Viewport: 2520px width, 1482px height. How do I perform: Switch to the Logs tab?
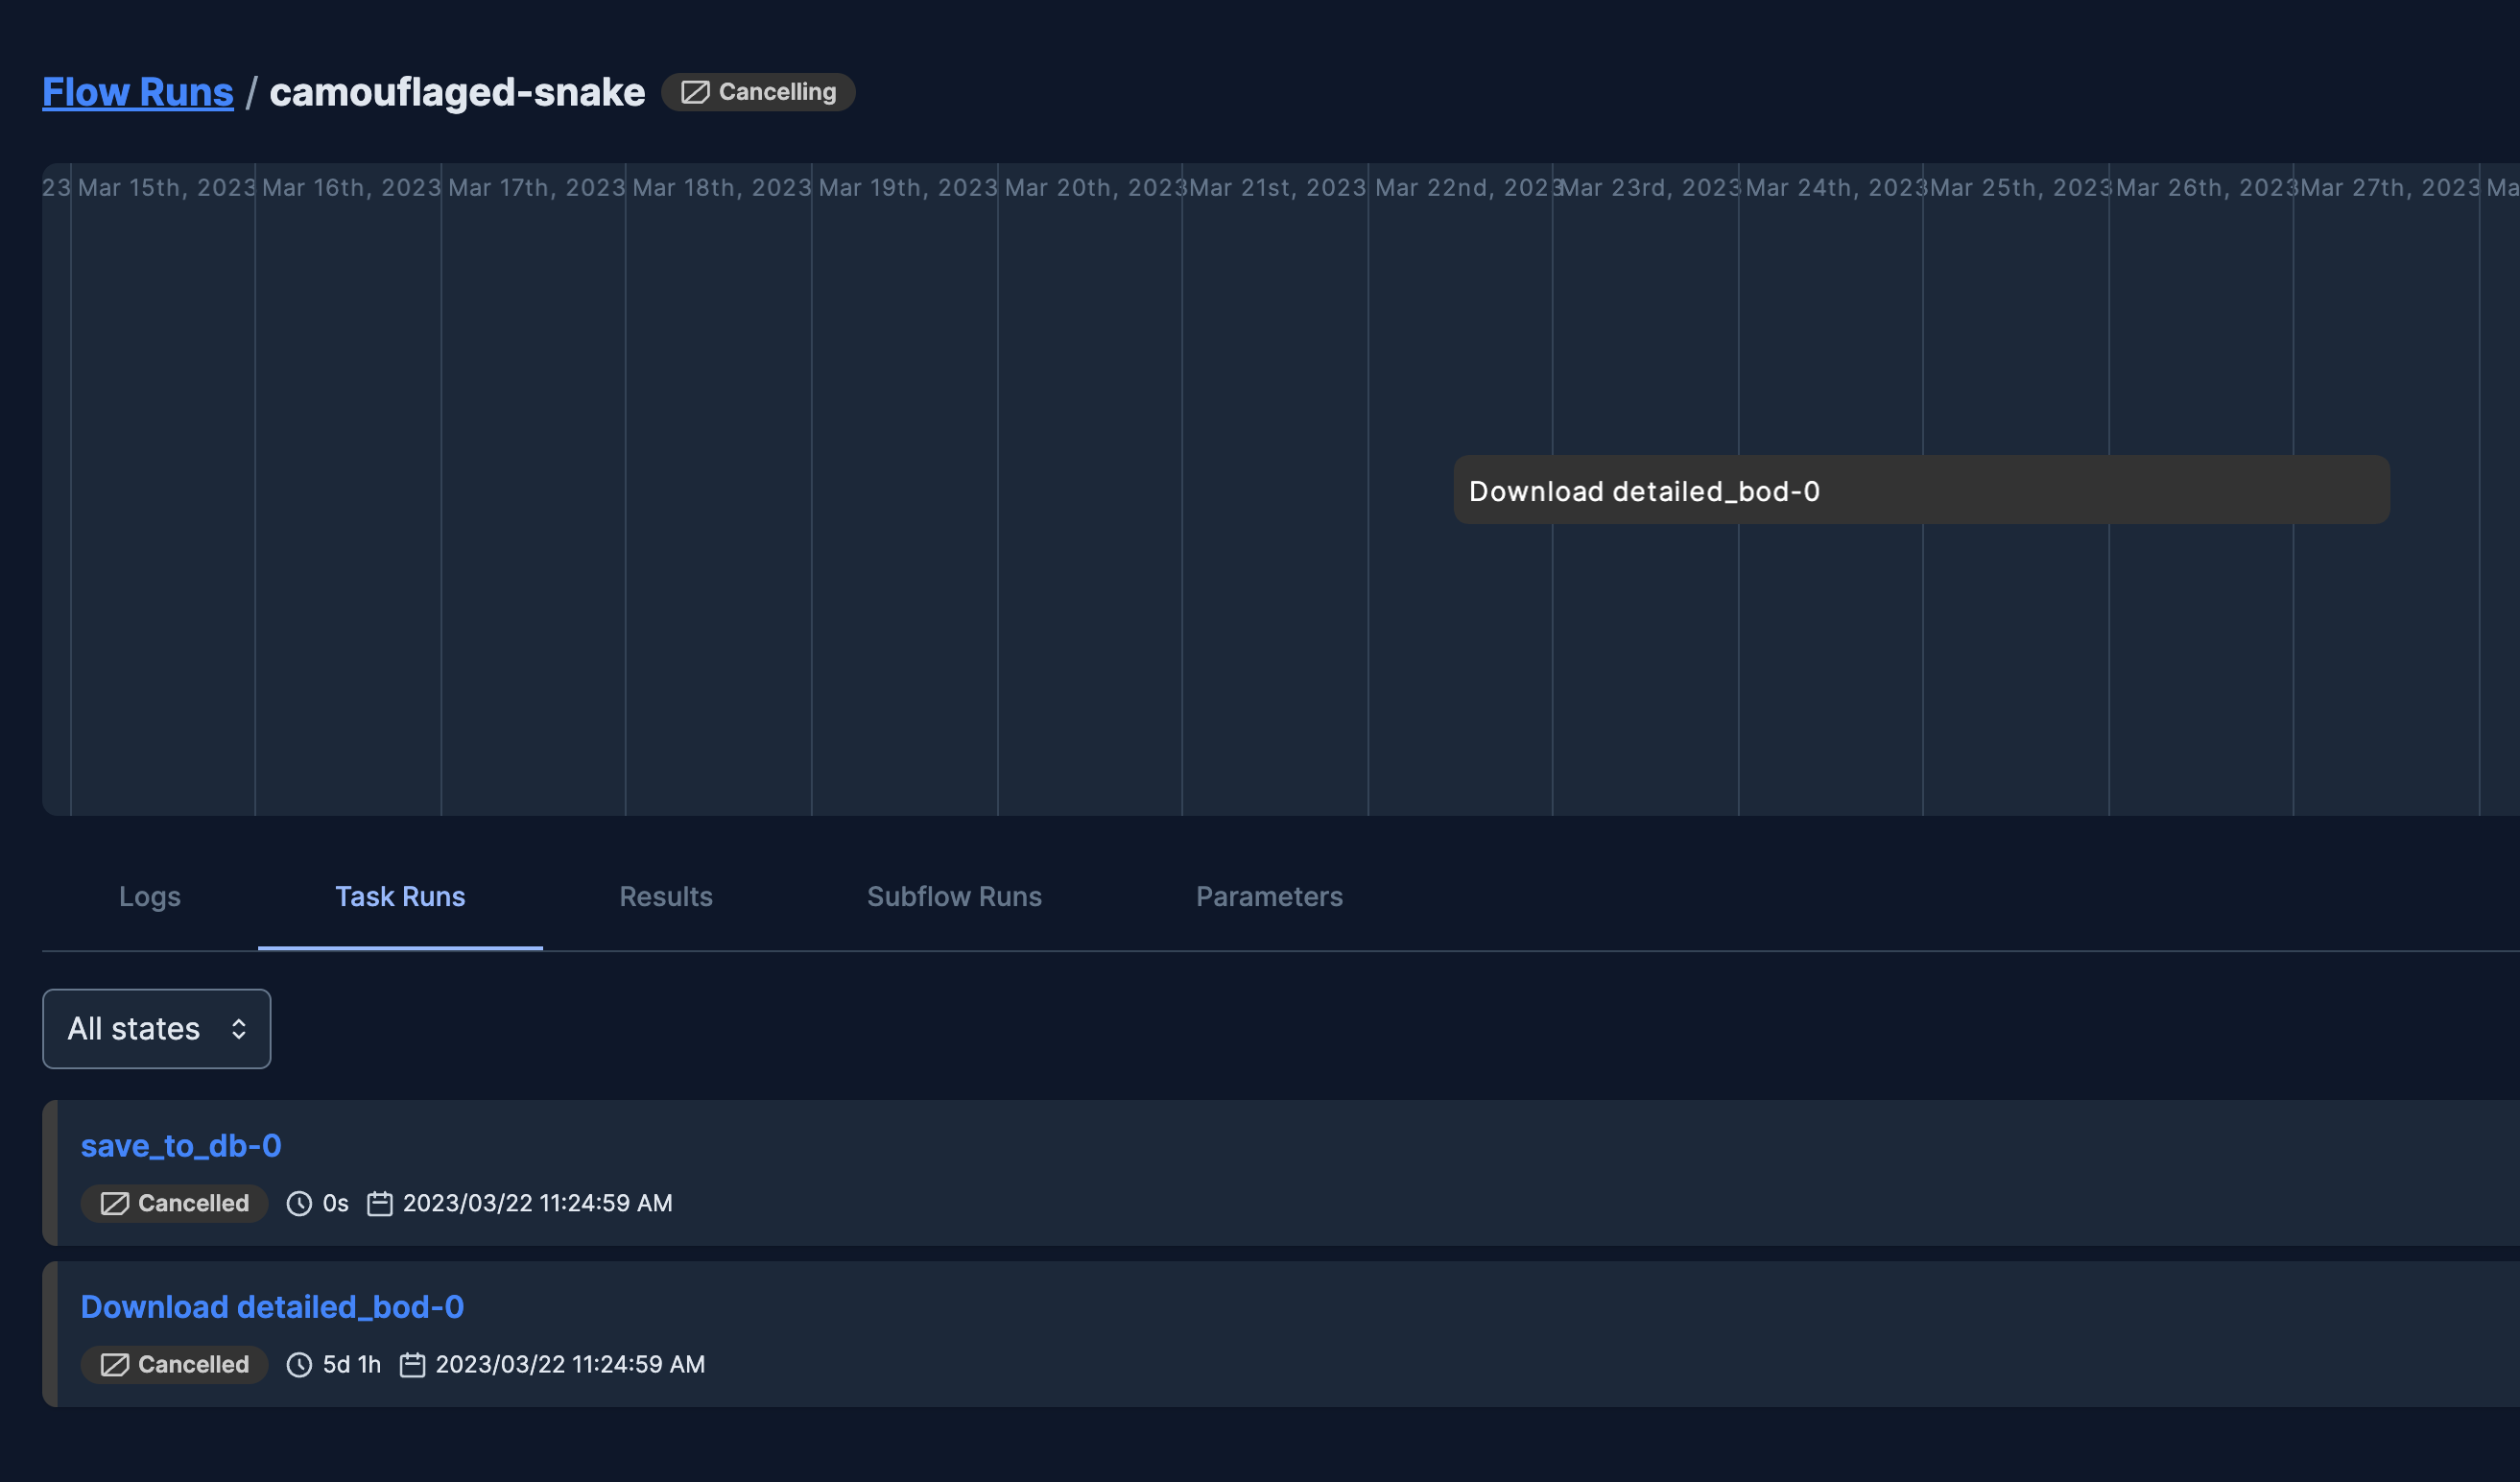(x=150, y=896)
